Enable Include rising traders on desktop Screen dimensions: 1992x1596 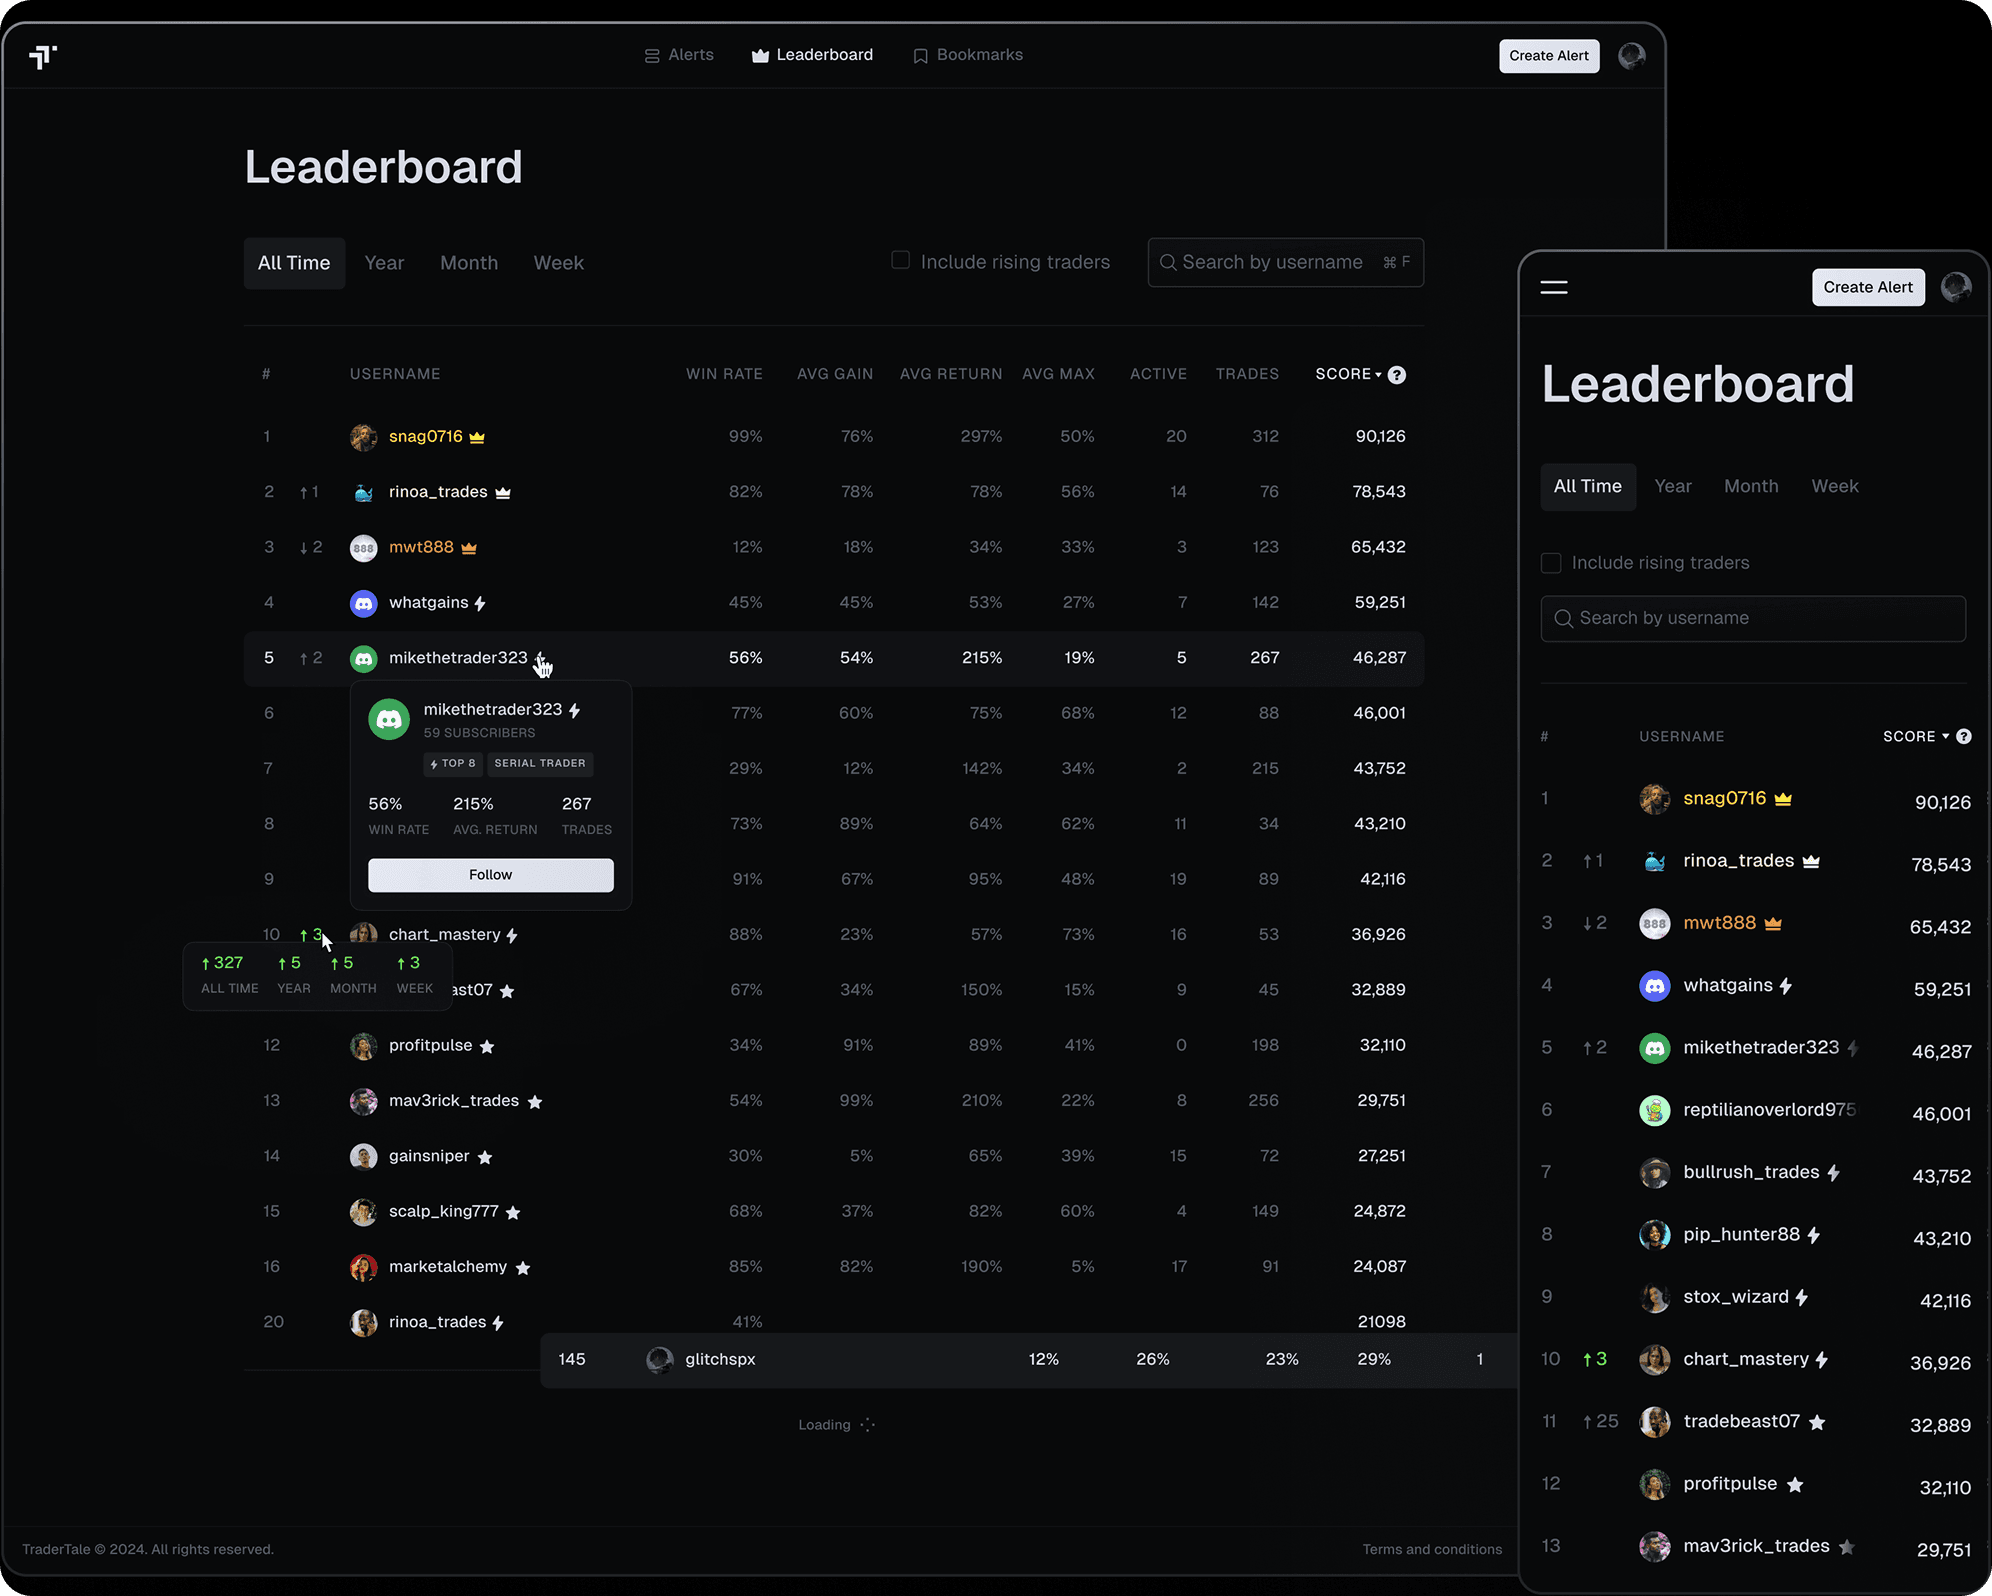pyautogui.click(x=901, y=261)
